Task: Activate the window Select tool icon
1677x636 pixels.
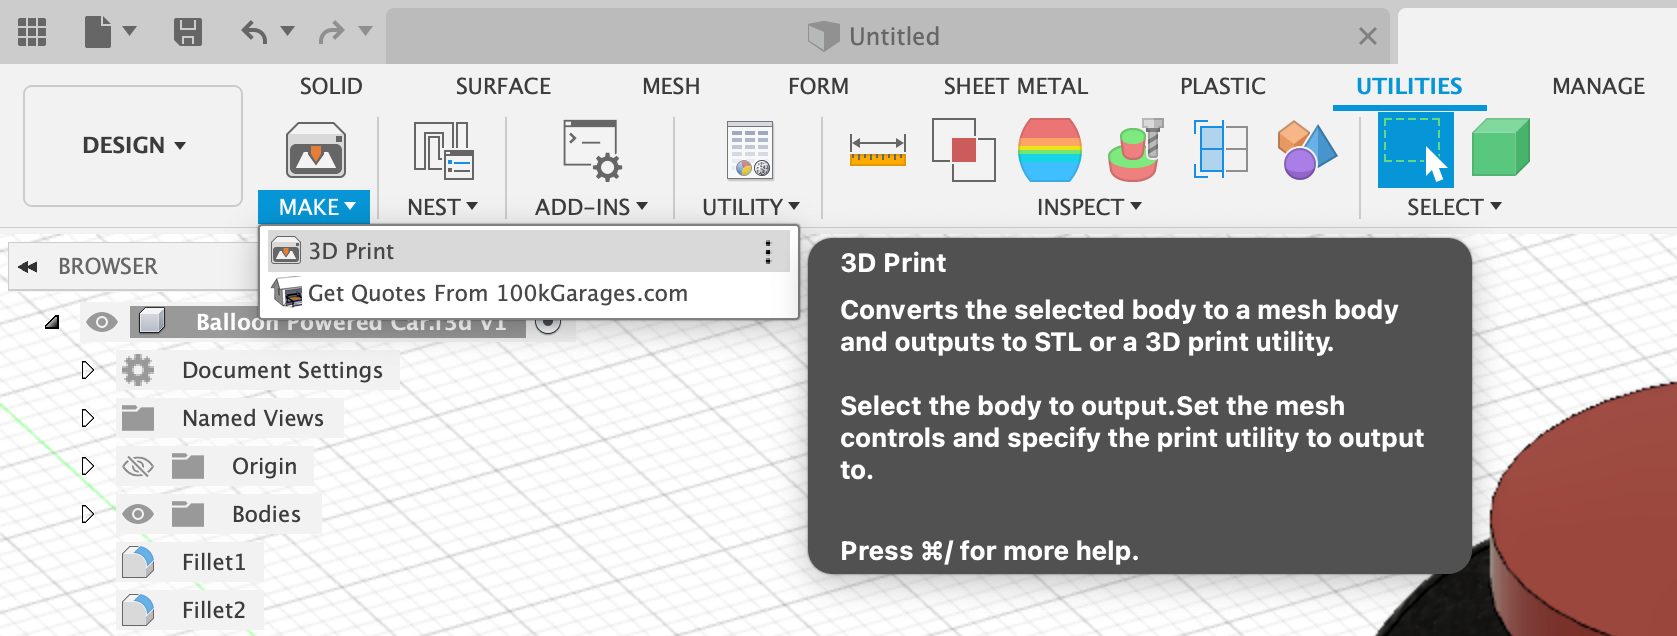Action: [1415, 150]
